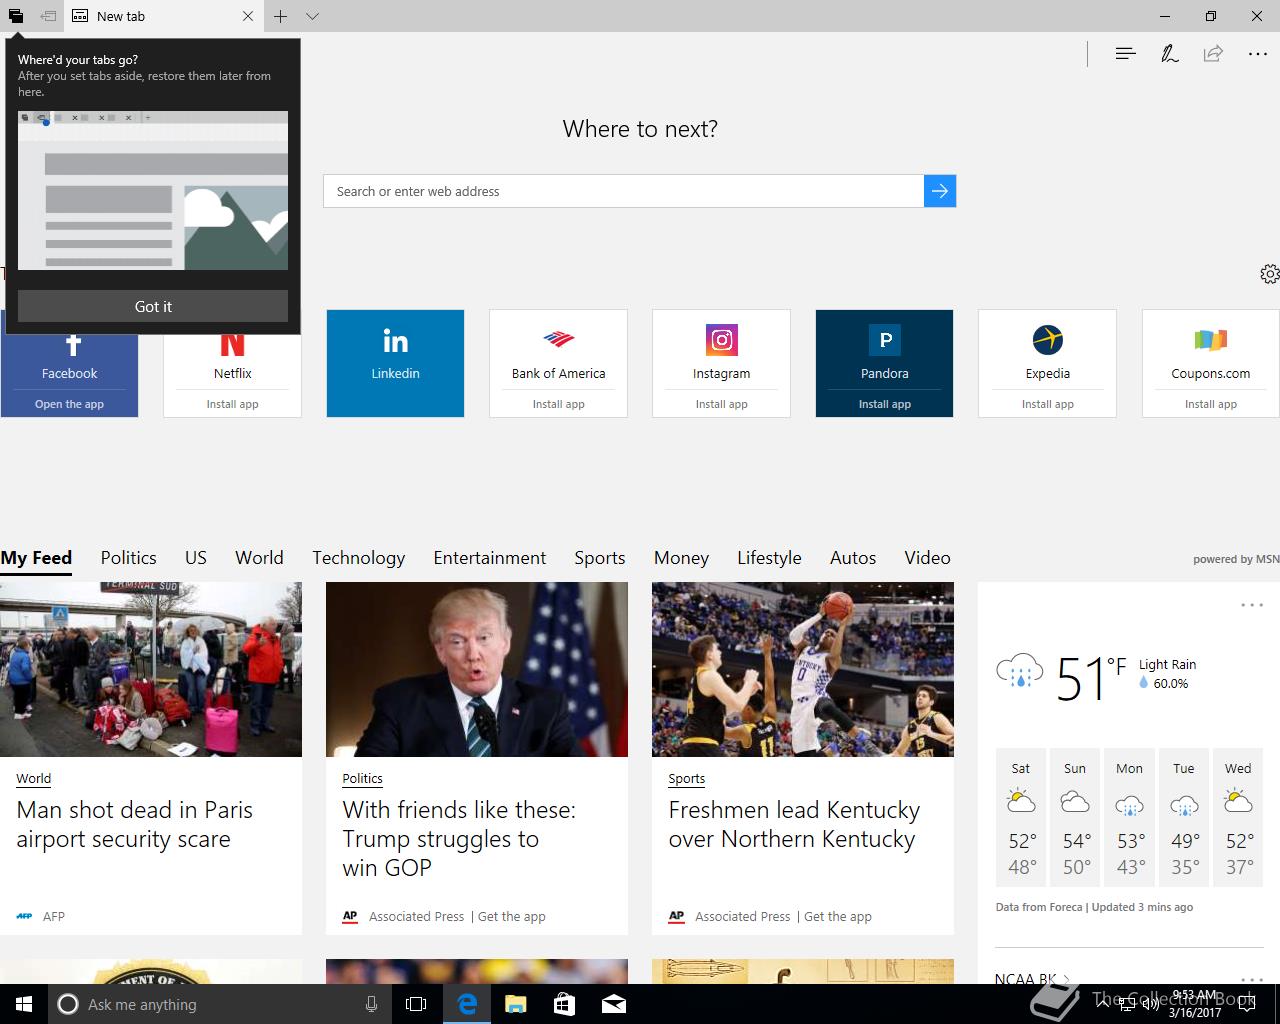Click Politics category label on Trump story

(x=362, y=778)
